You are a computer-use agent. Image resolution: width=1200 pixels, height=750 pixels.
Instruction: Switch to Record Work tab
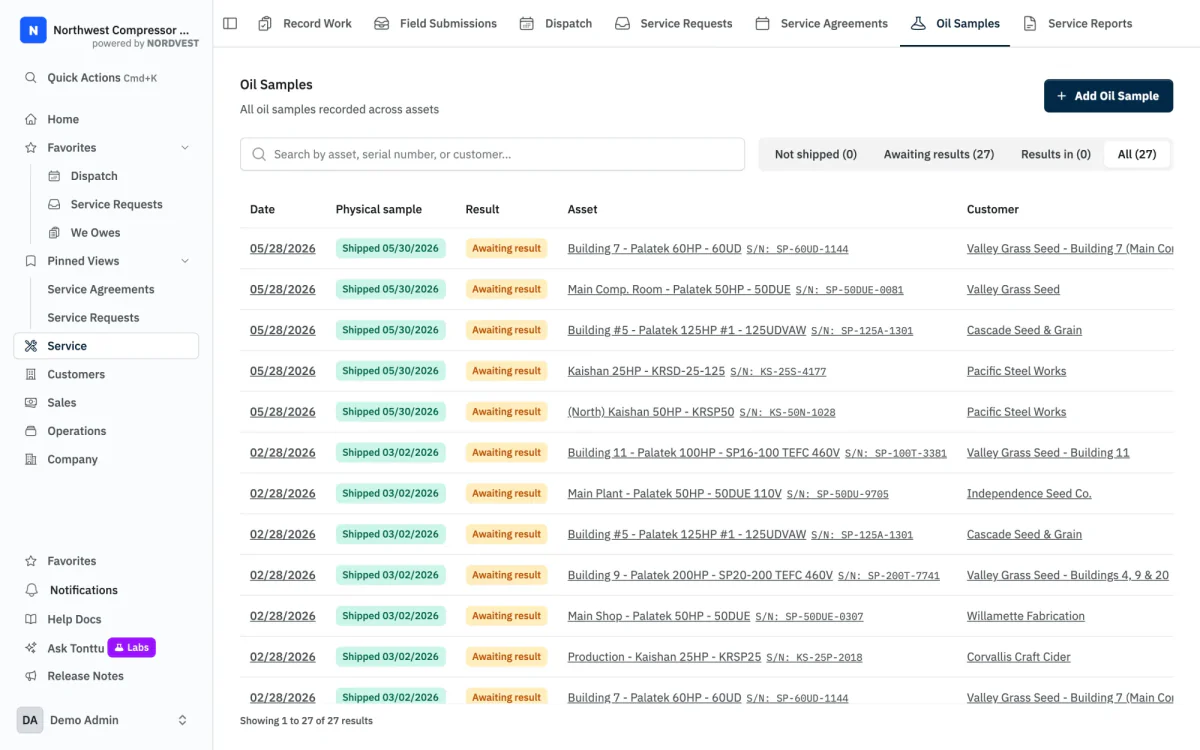[305, 23]
